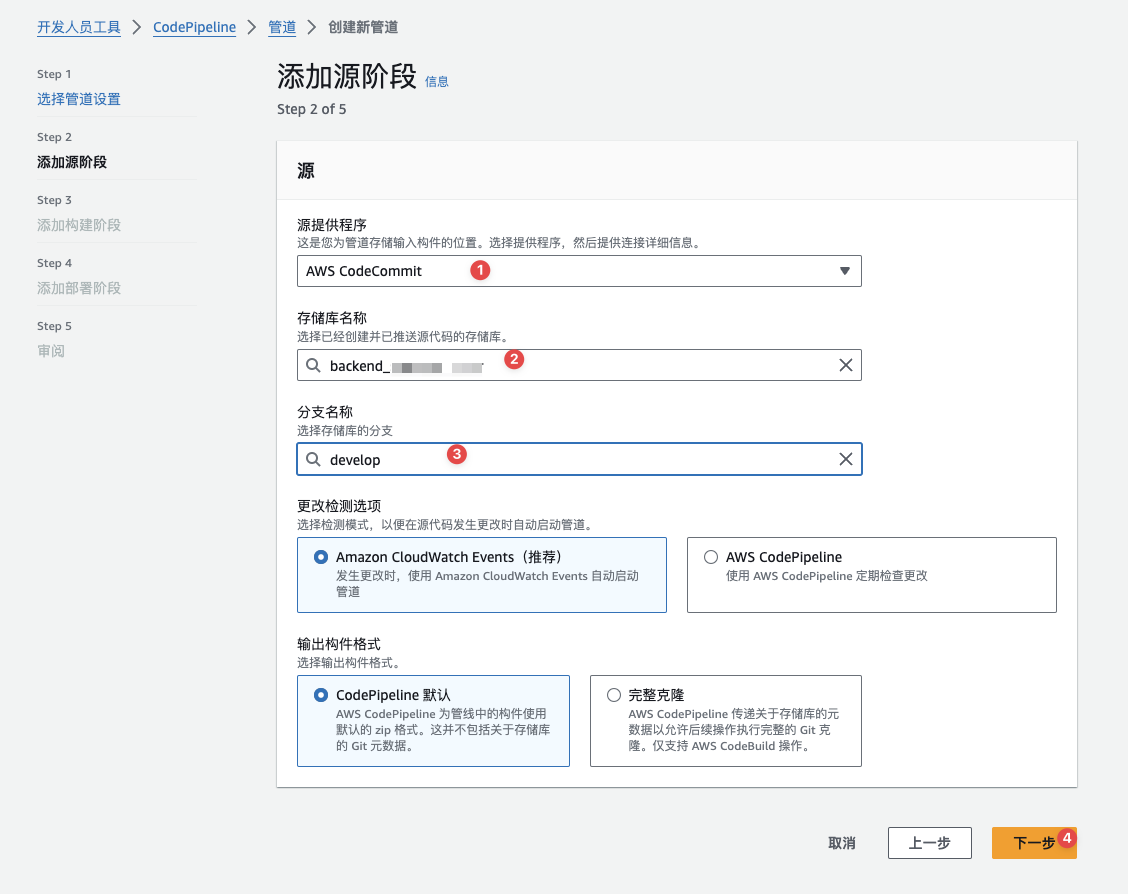This screenshot has height=894, width=1128.
Task: Choose 完整克隆 output artifact format
Action: pyautogui.click(x=614, y=695)
